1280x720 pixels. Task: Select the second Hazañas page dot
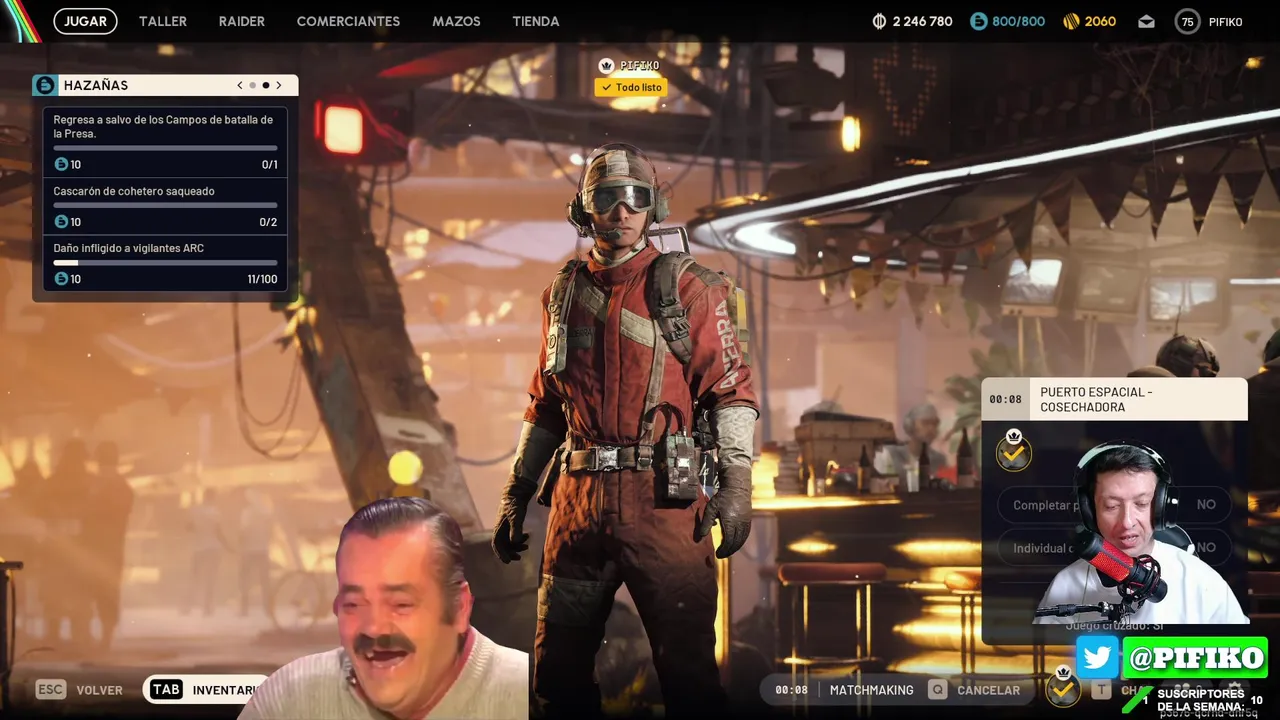pos(266,85)
